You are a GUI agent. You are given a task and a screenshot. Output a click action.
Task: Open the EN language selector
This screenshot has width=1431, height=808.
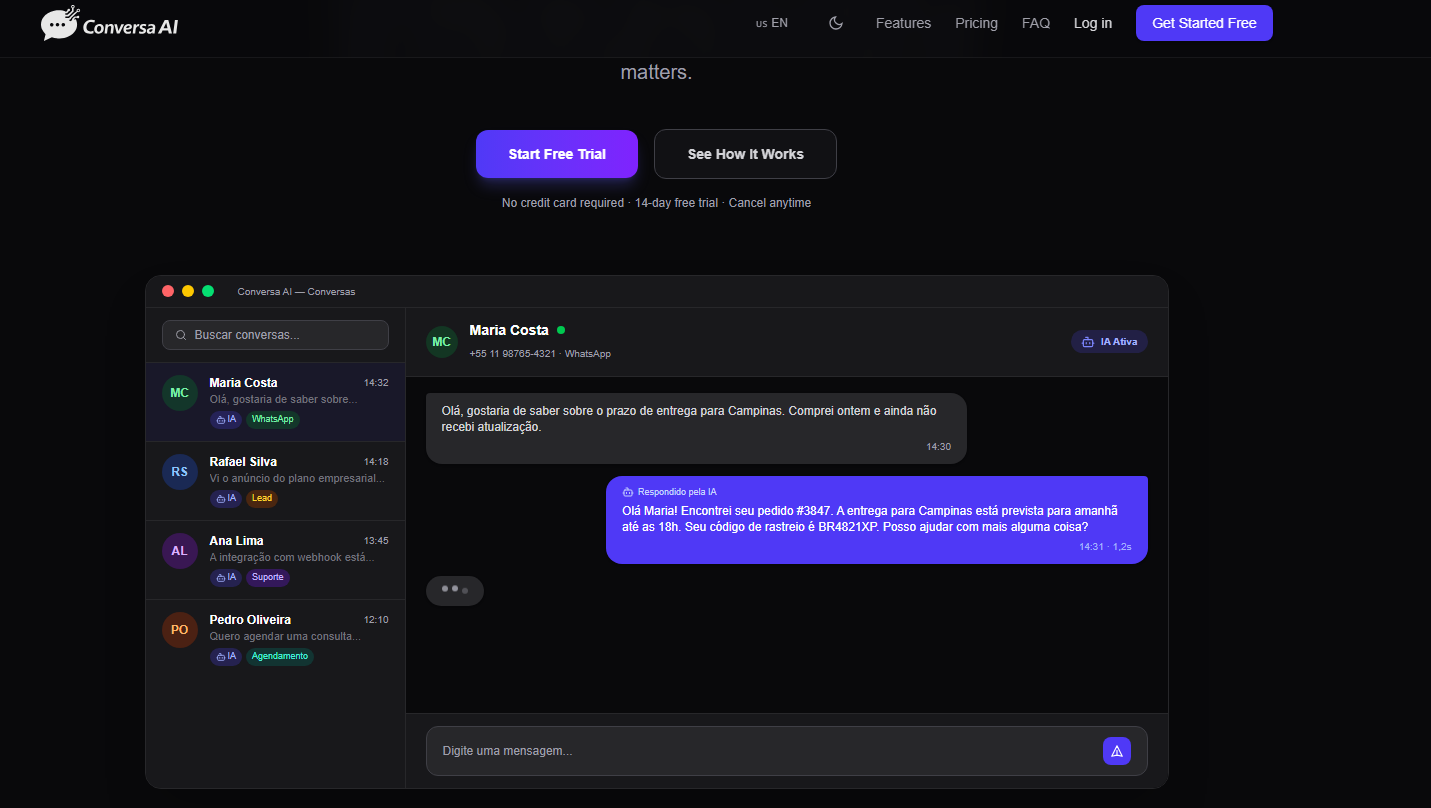coord(772,23)
